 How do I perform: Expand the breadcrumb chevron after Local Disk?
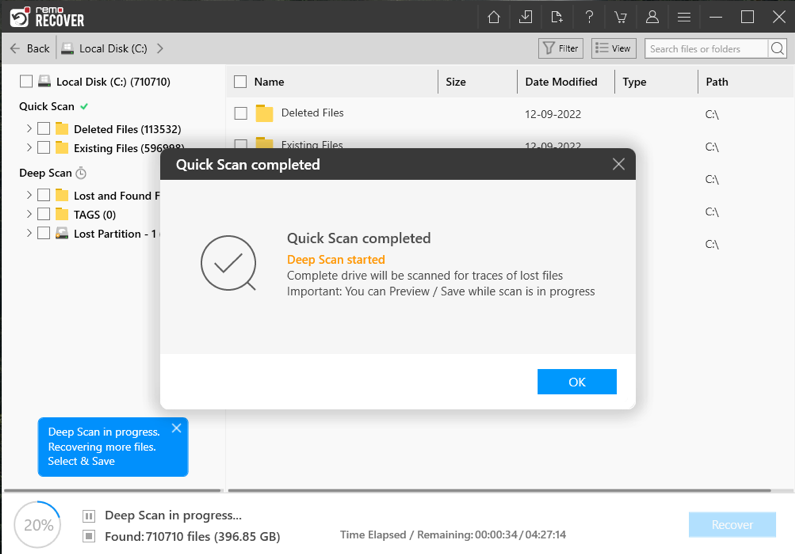(x=160, y=48)
